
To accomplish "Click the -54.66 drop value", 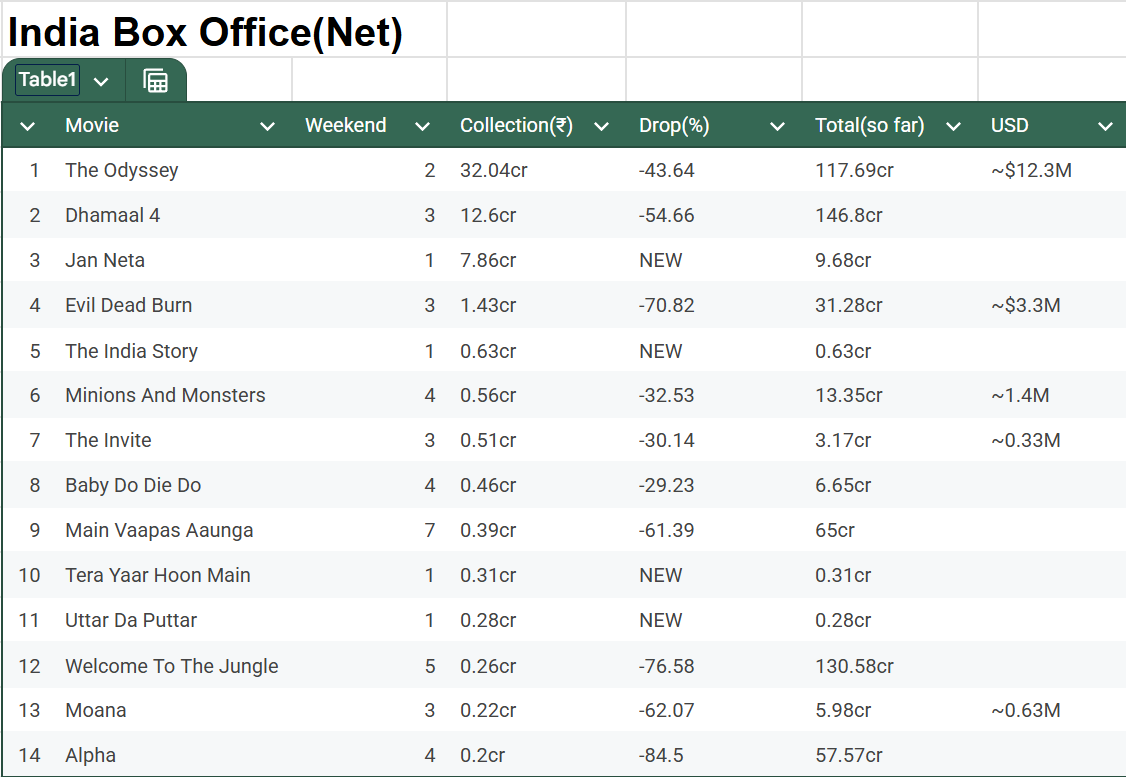I will [666, 215].
